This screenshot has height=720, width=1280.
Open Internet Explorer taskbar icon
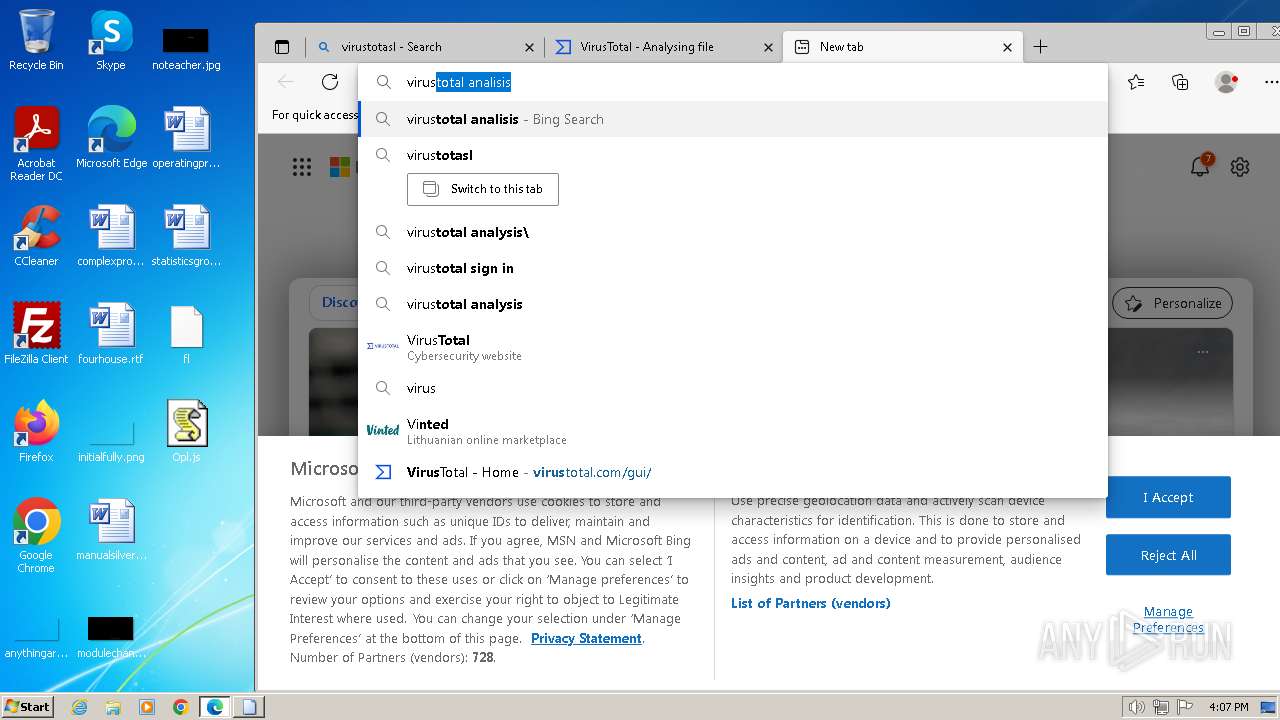80,707
